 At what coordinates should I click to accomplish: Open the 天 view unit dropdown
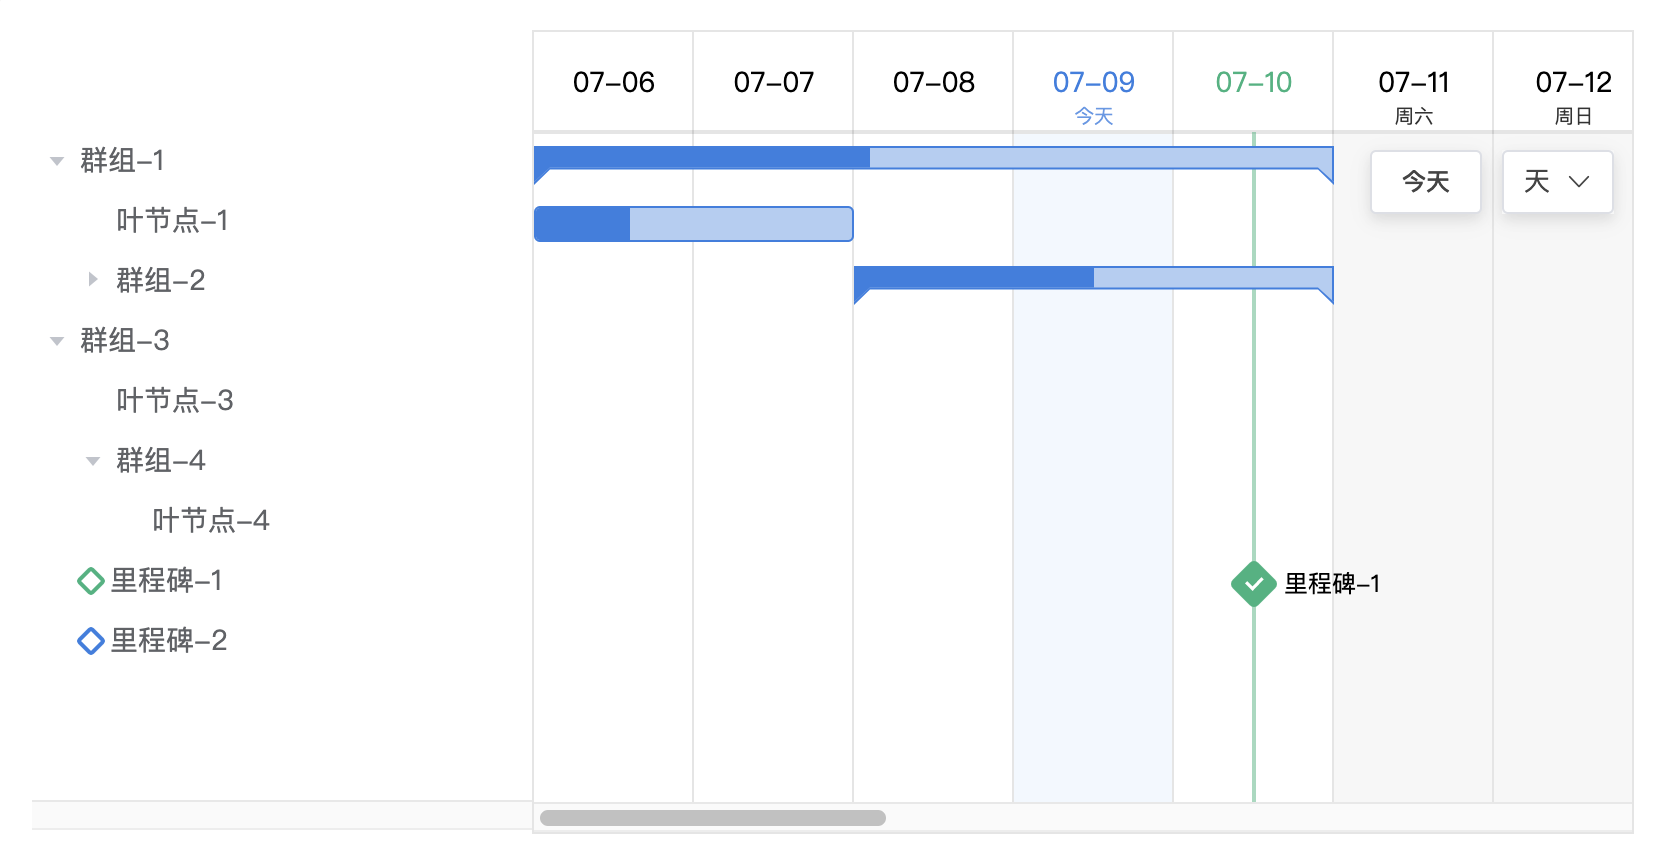(x=1557, y=182)
